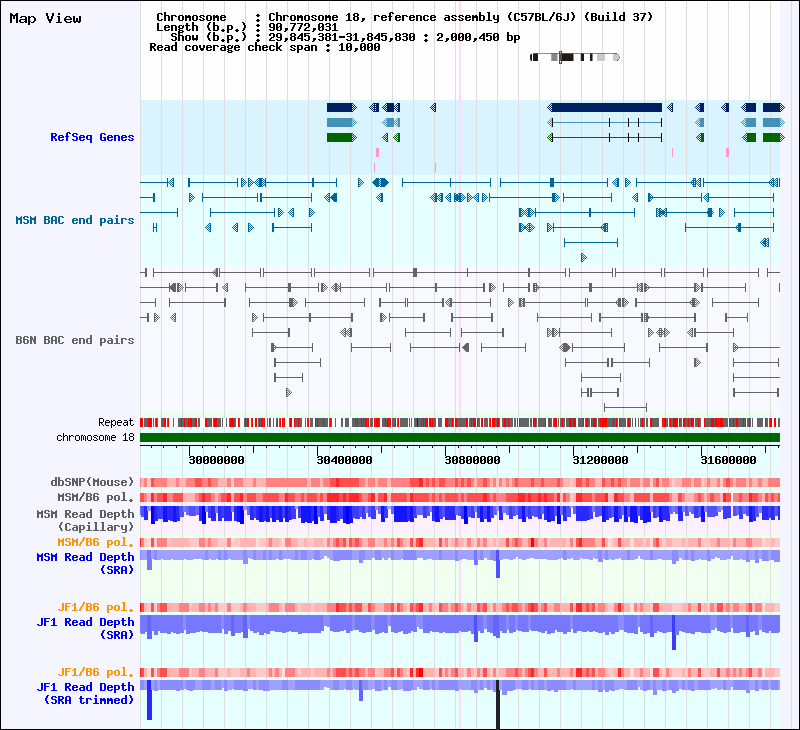This screenshot has height=730, width=800.
Task: Click the Repeat track label
Action: click(x=116, y=422)
